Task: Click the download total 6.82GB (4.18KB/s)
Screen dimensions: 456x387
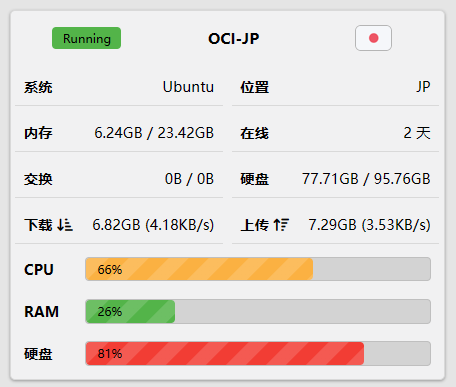Action: pyautogui.click(x=153, y=225)
